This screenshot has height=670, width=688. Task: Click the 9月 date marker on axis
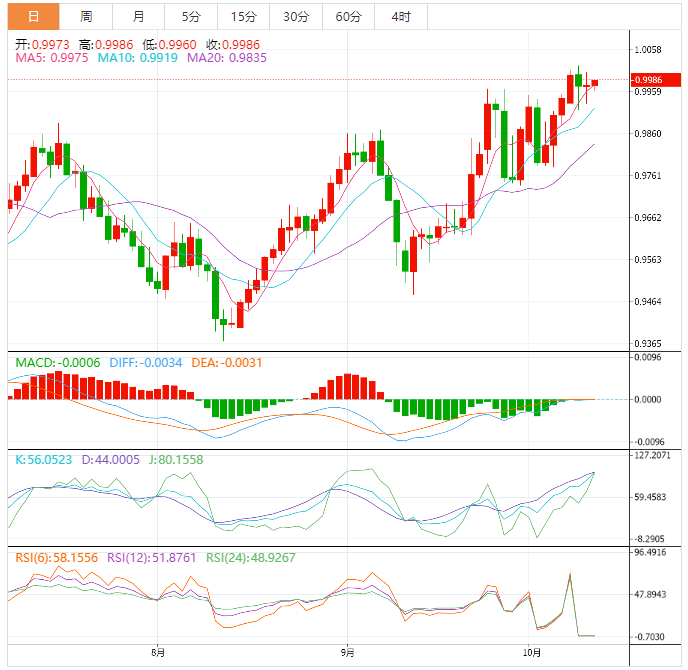[x=346, y=655]
